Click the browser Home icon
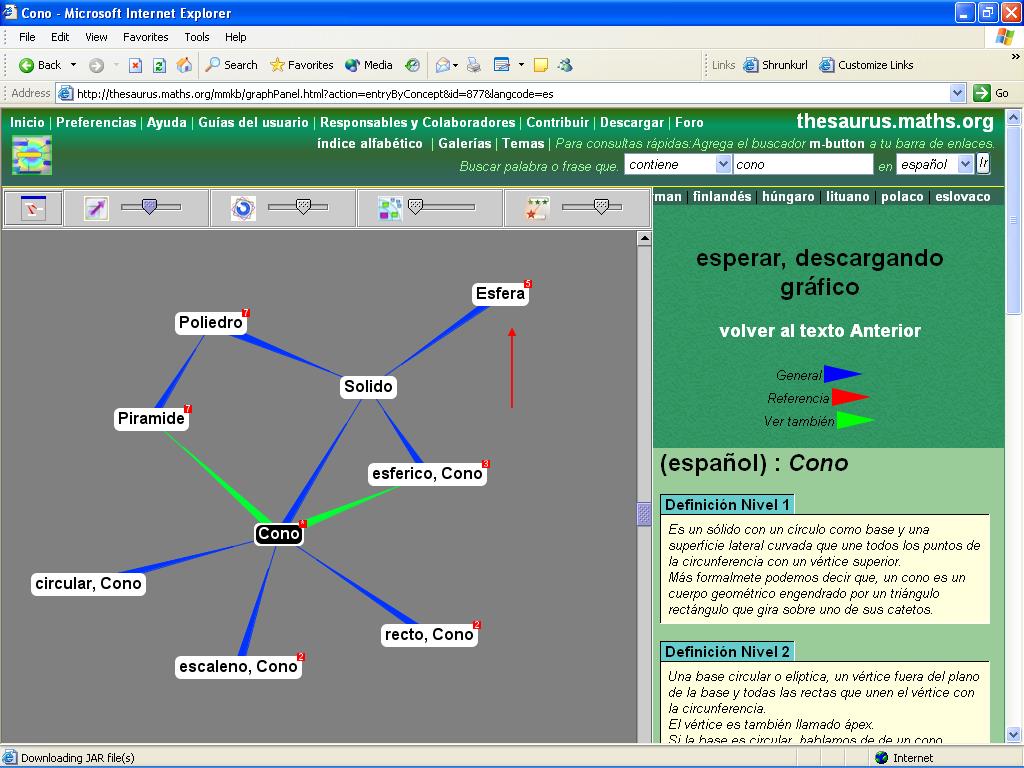This screenshot has width=1024, height=768. pyautogui.click(x=184, y=65)
